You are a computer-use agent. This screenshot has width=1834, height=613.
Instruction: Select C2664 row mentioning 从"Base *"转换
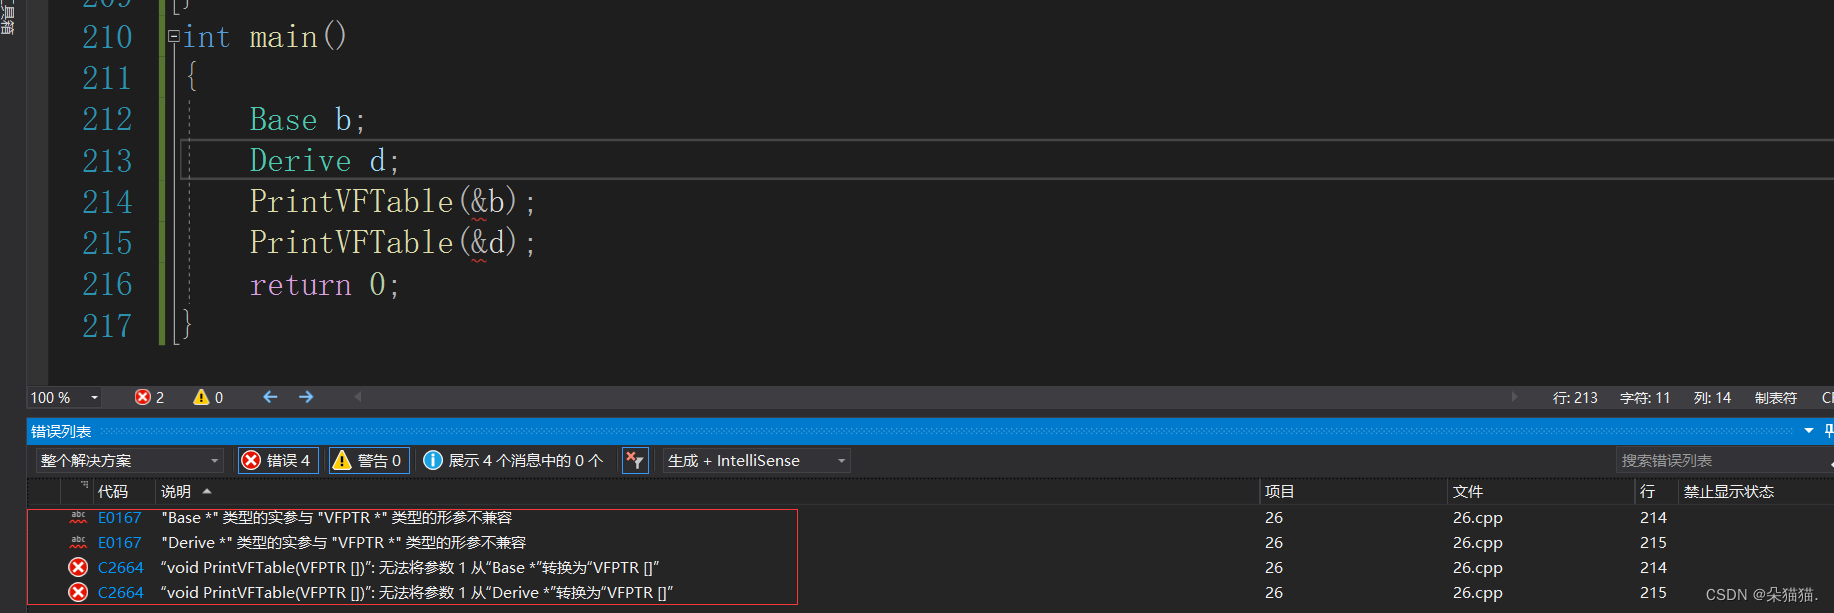(x=412, y=567)
